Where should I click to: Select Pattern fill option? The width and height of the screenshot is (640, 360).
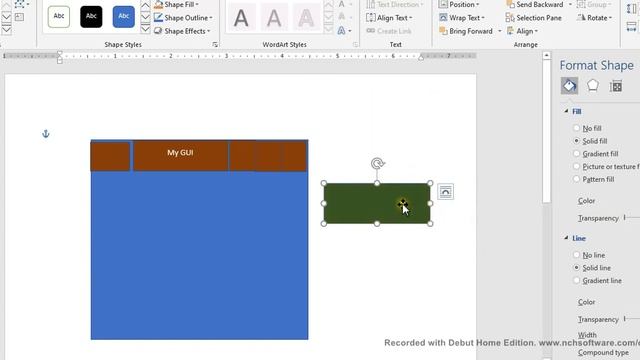[x=593, y=179]
